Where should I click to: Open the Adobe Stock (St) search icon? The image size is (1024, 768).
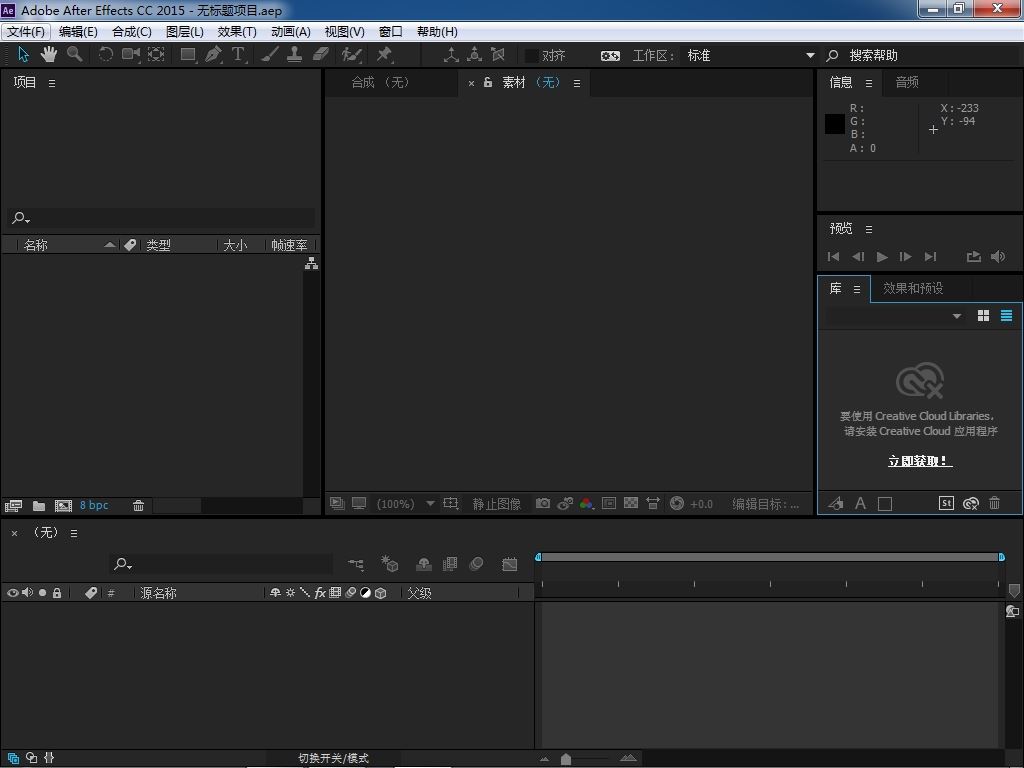[x=946, y=503]
